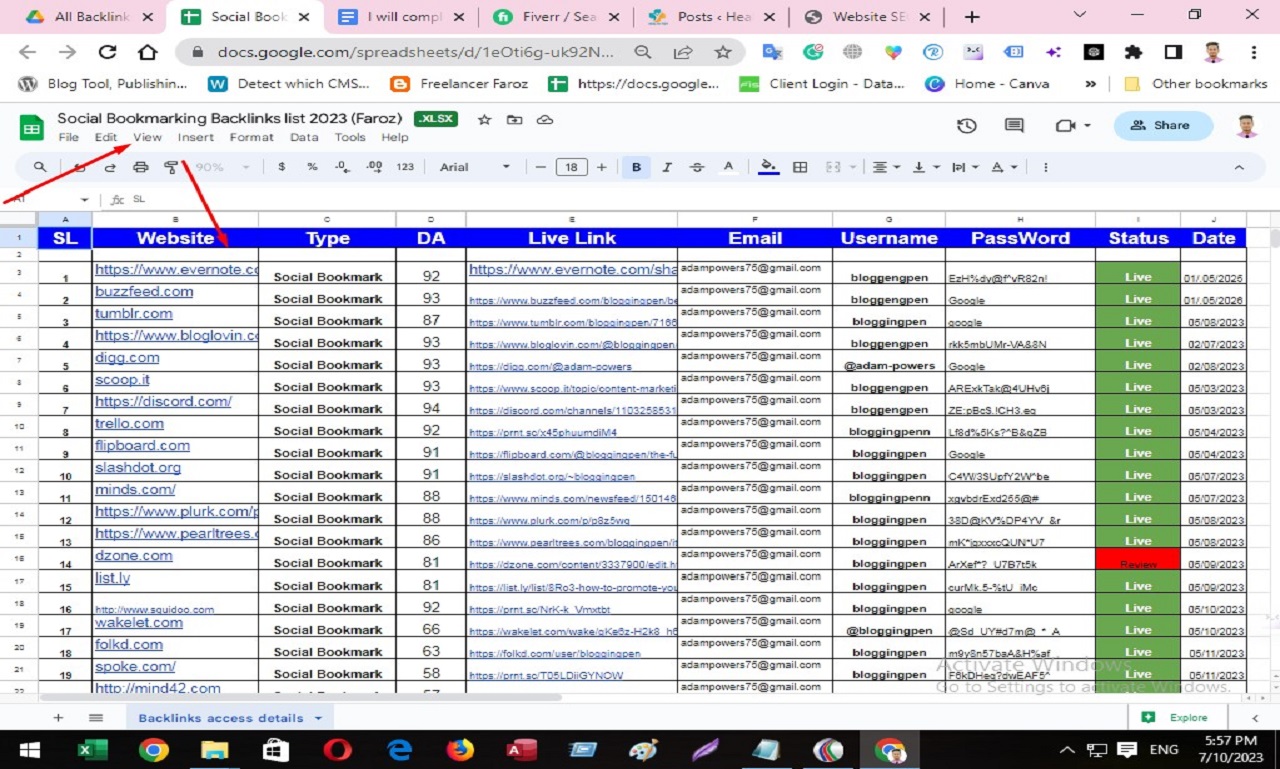The height and width of the screenshot is (769, 1280).
Task: Open the File menu
Action: [68, 137]
